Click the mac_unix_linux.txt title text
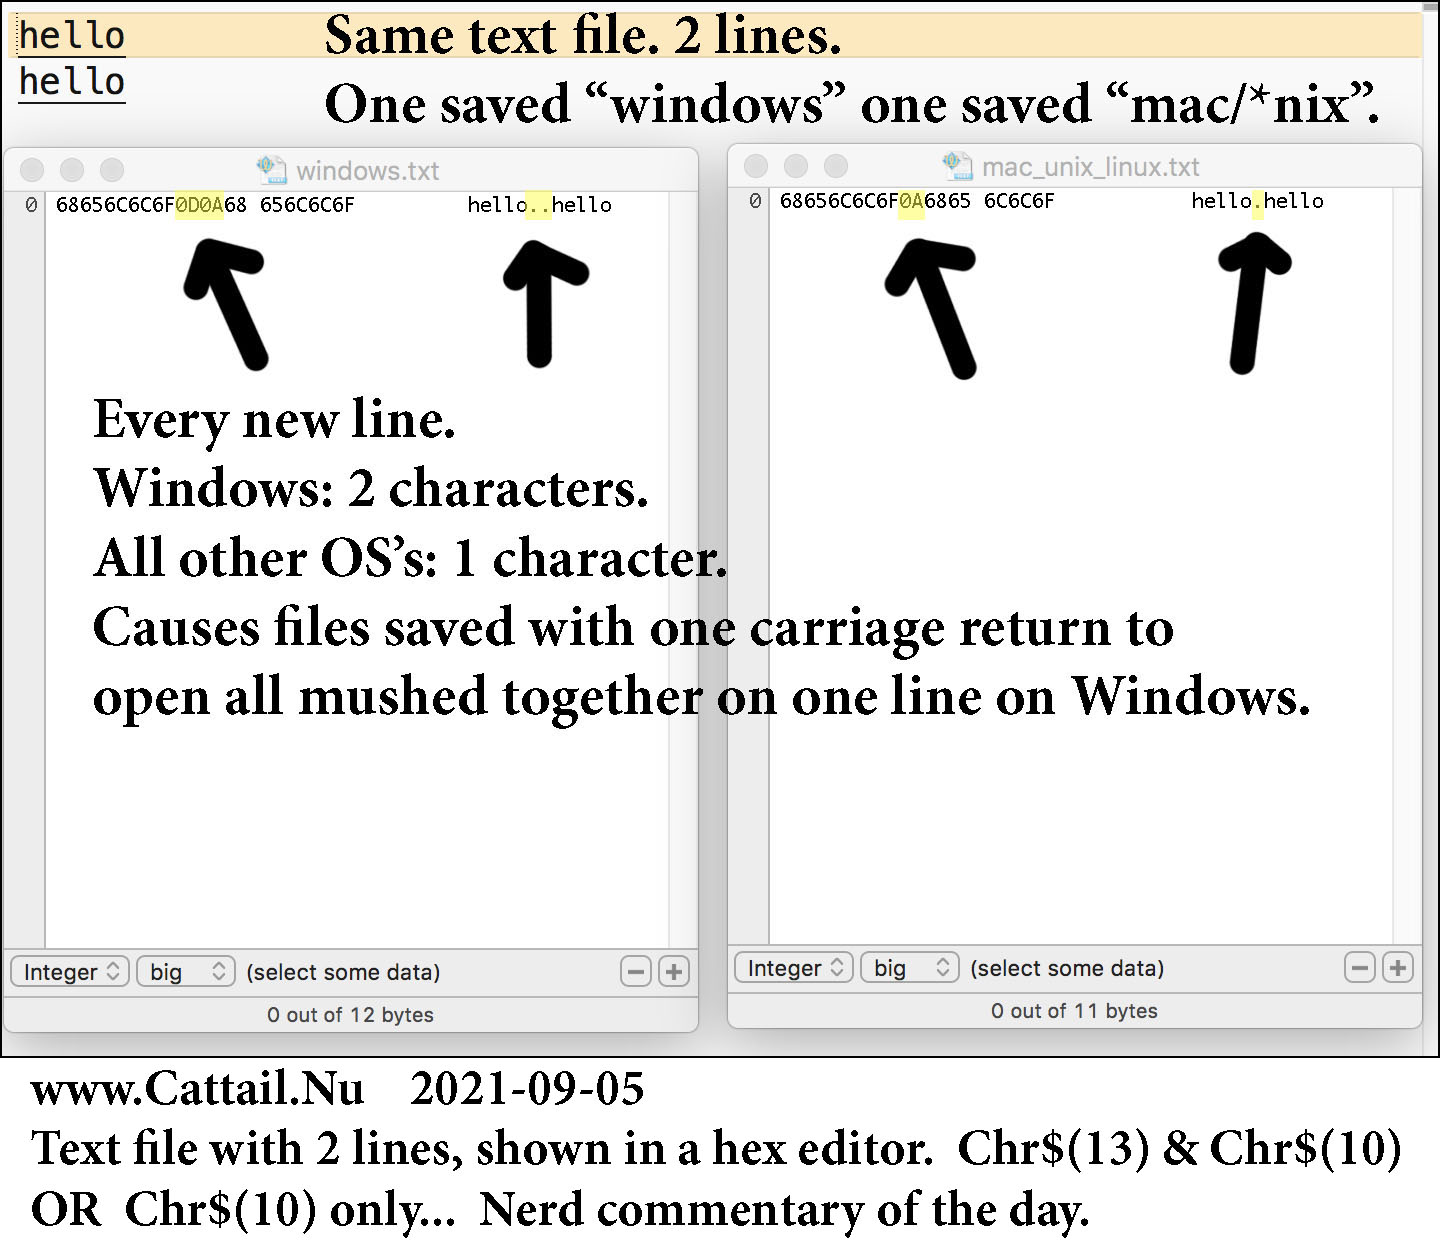The height and width of the screenshot is (1245, 1440). pyautogui.click(x=1090, y=167)
